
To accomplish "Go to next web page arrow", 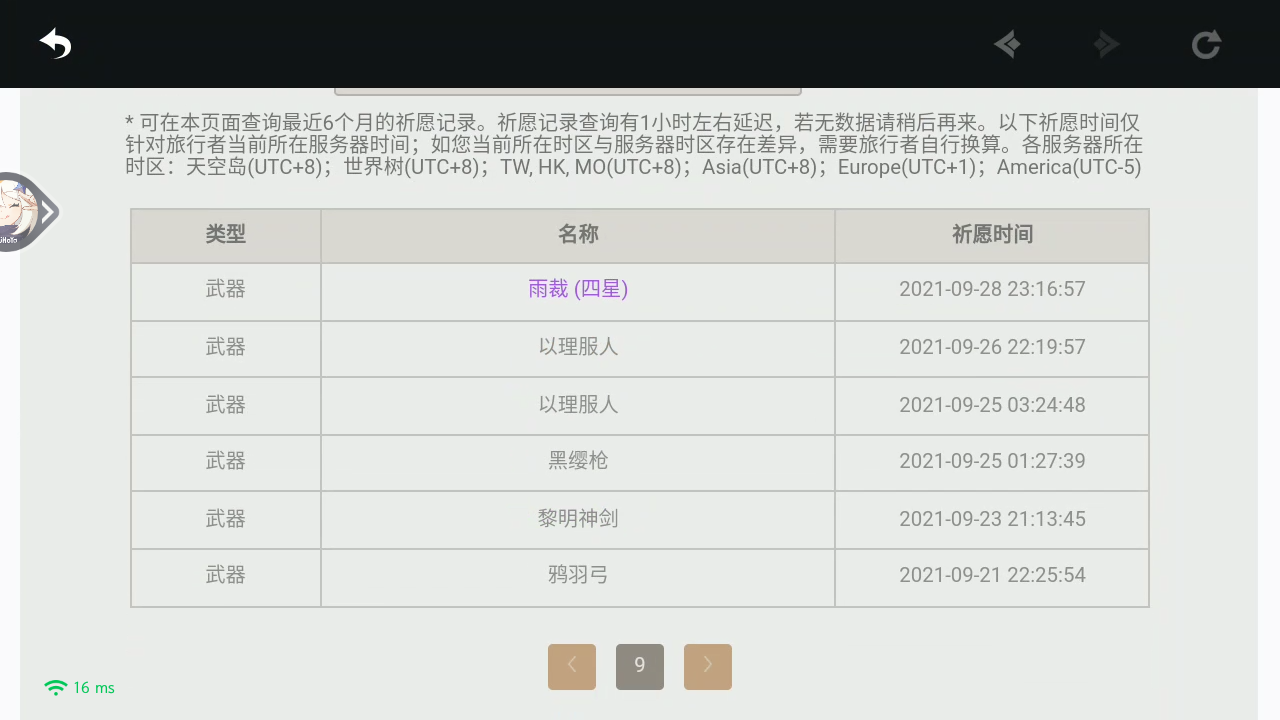I will (x=1106, y=44).
